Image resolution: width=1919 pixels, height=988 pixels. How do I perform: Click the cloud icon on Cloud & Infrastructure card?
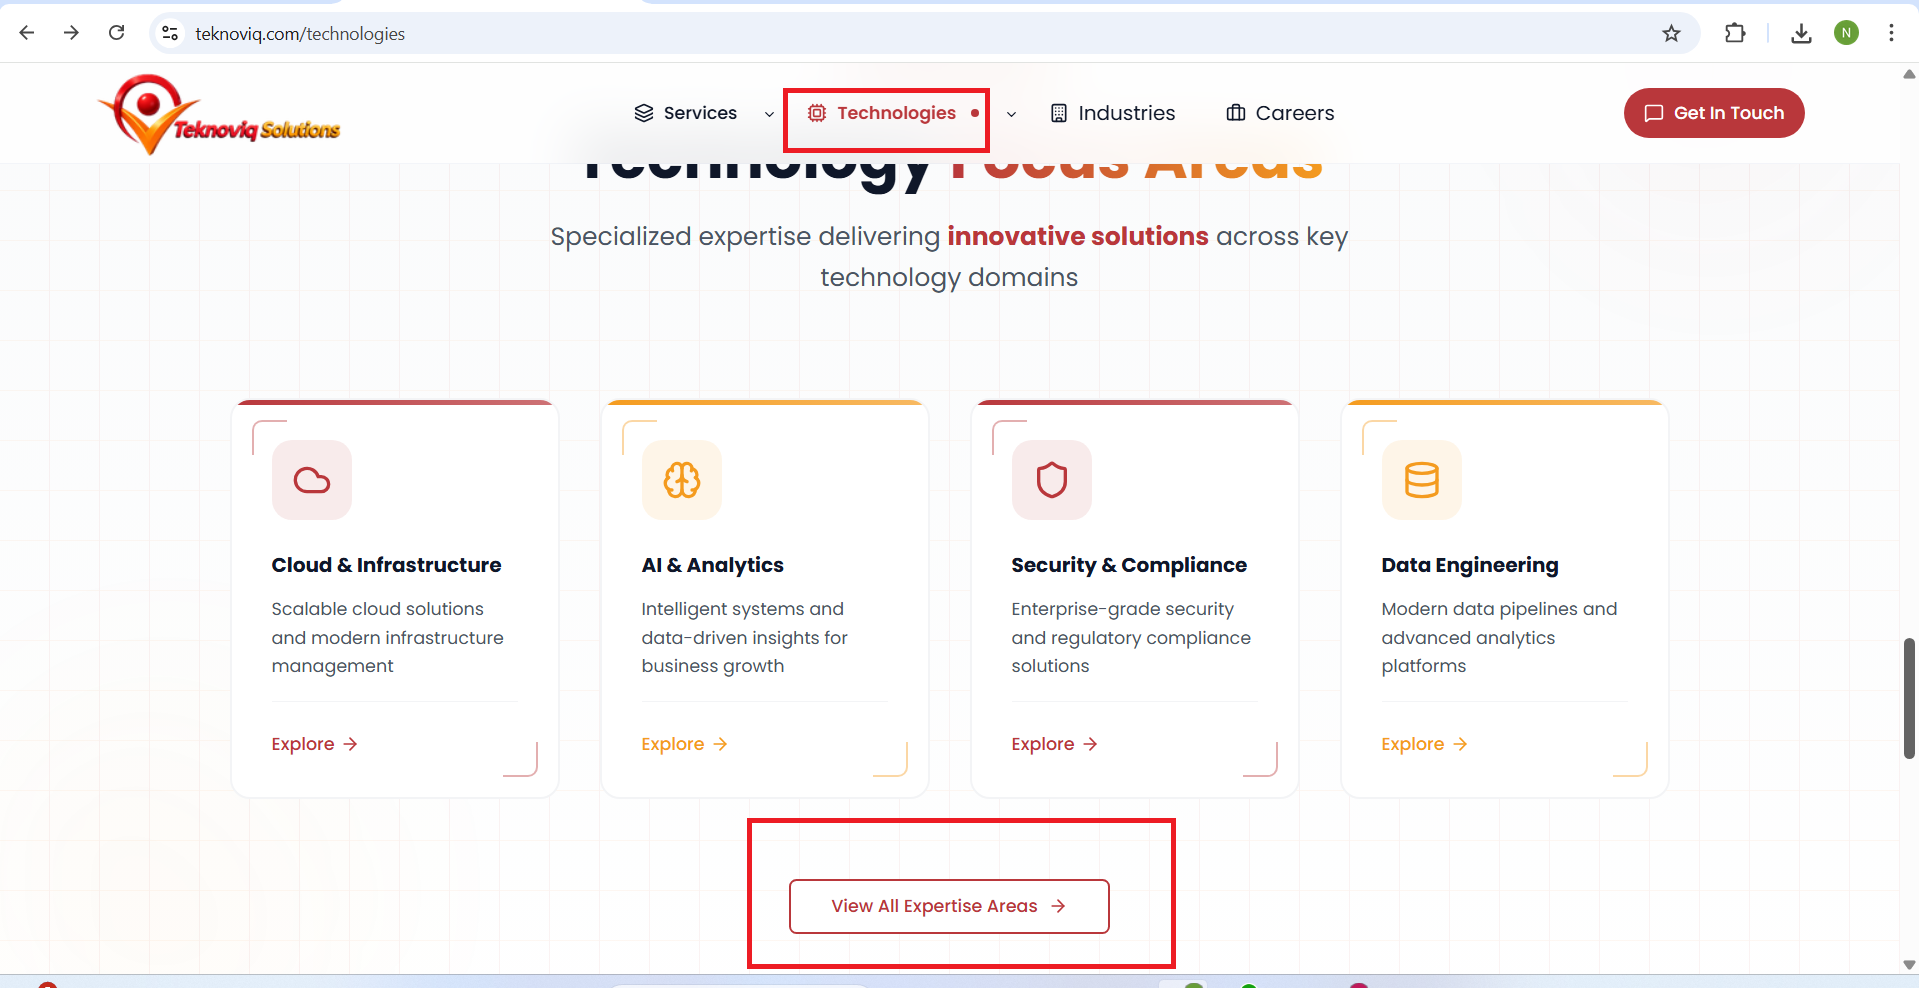point(312,480)
